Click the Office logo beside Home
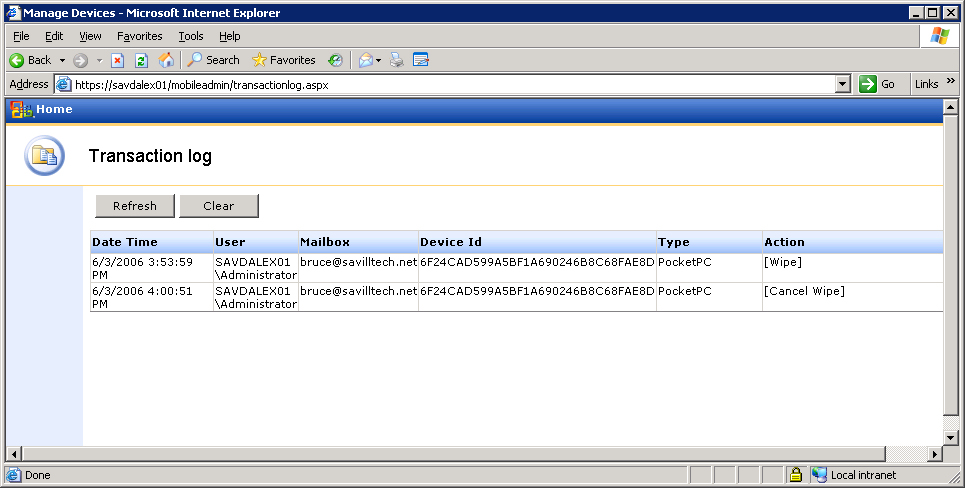Image resolution: width=965 pixels, height=488 pixels. pyautogui.click(x=21, y=110)
